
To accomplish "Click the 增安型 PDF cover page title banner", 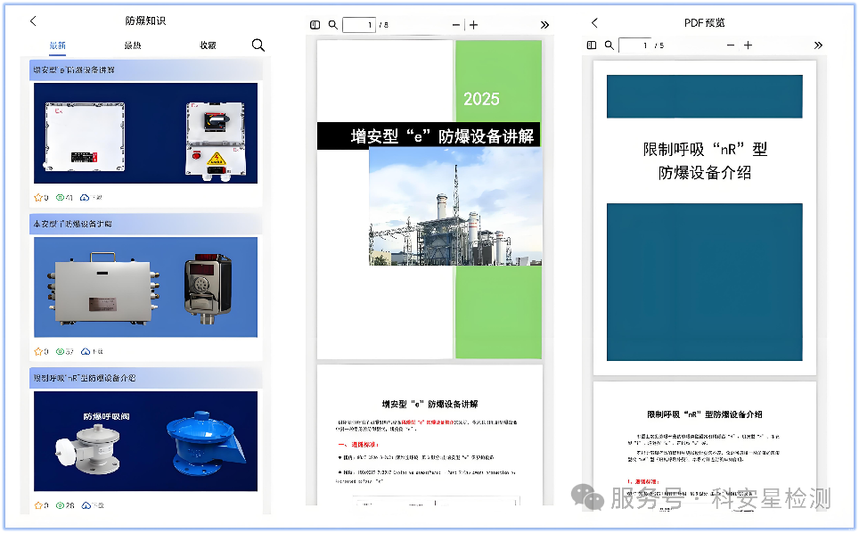I will coord(428,136).
